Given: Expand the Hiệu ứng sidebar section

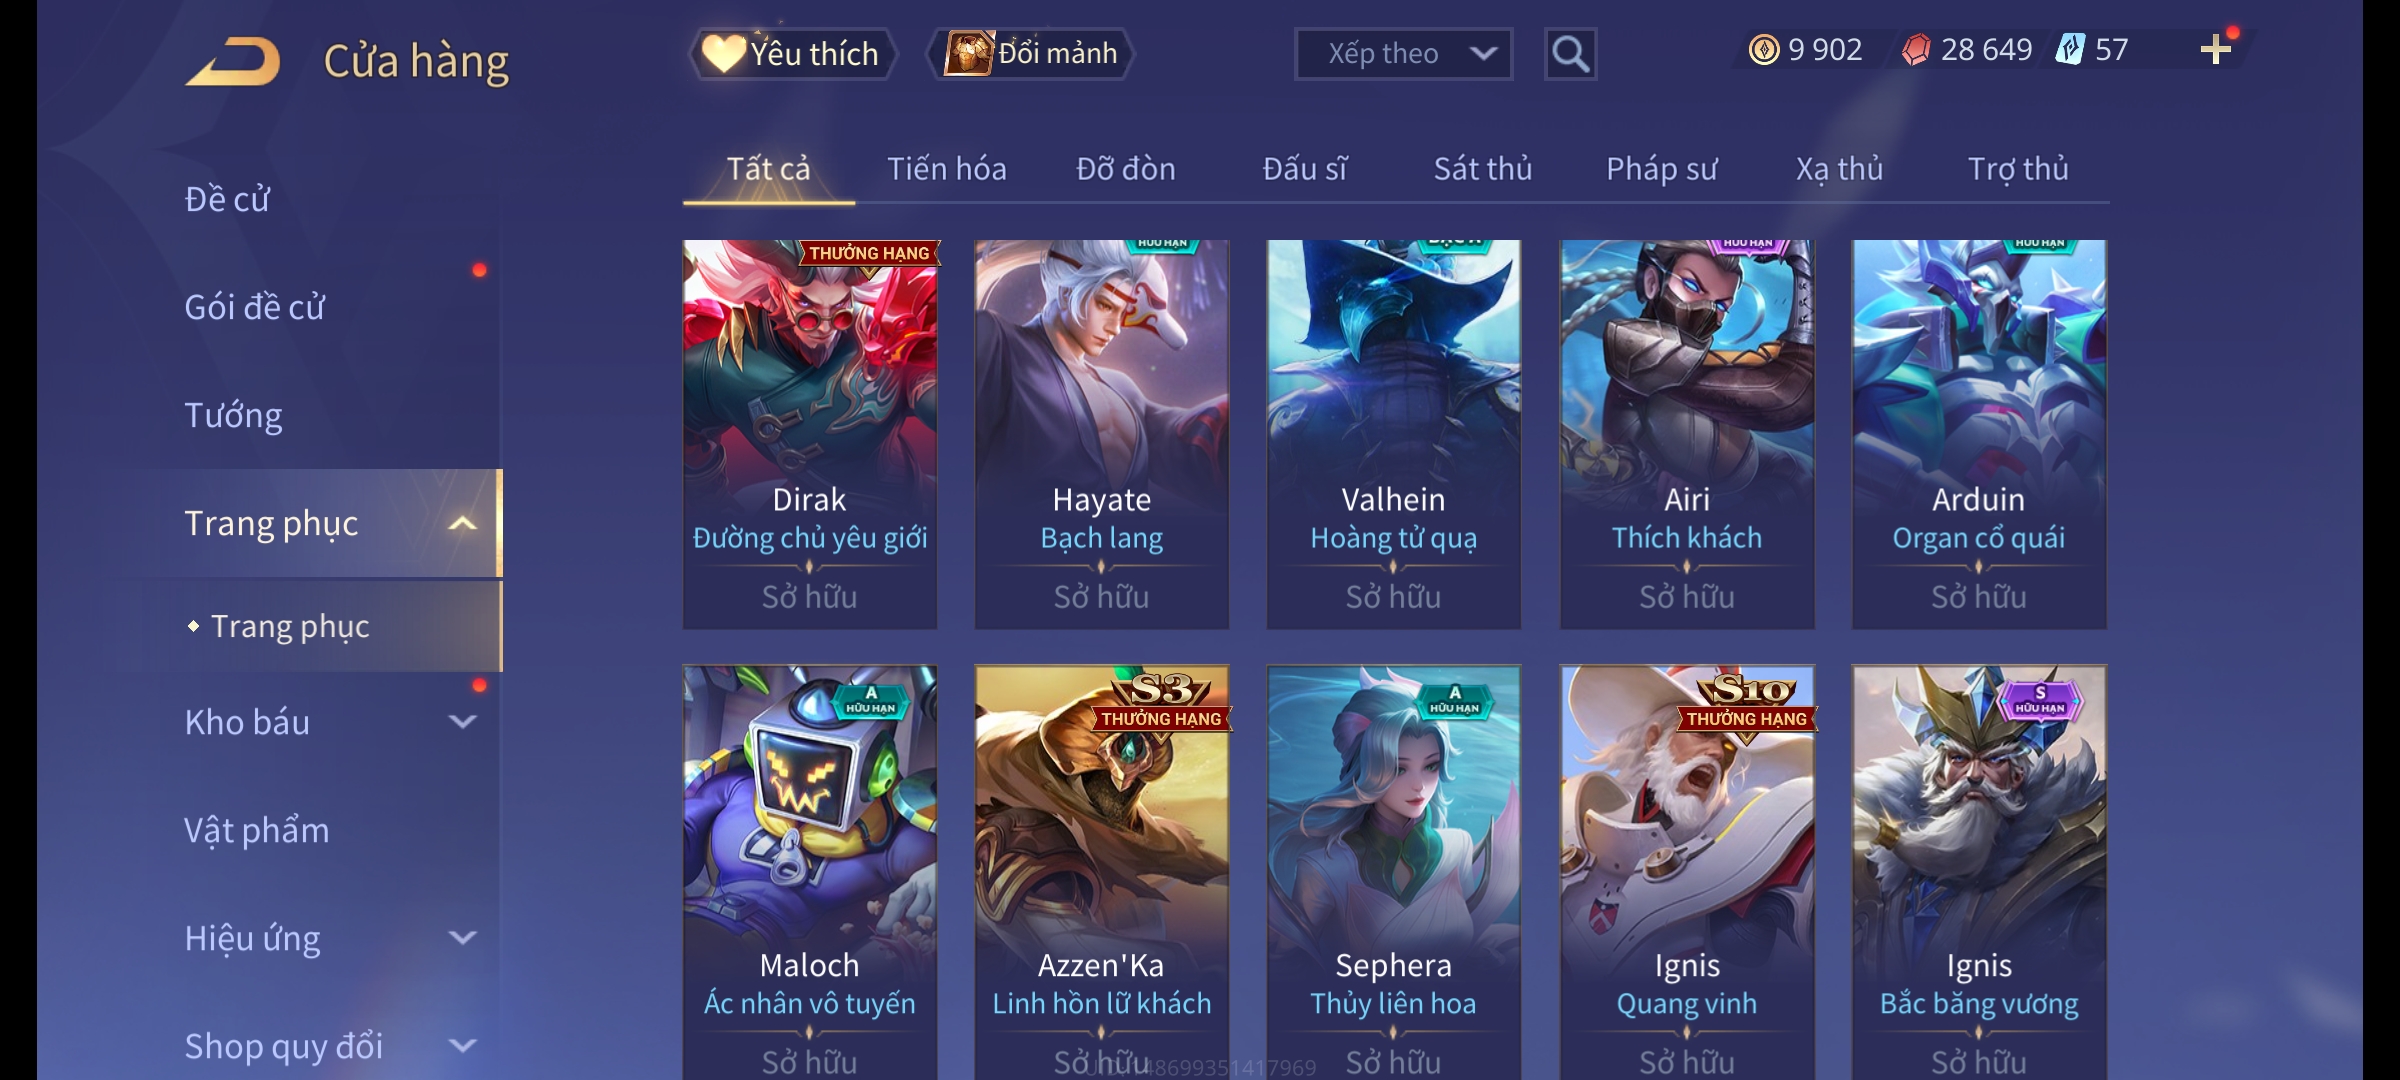Looking at the screenshot, I should point(462,938).
